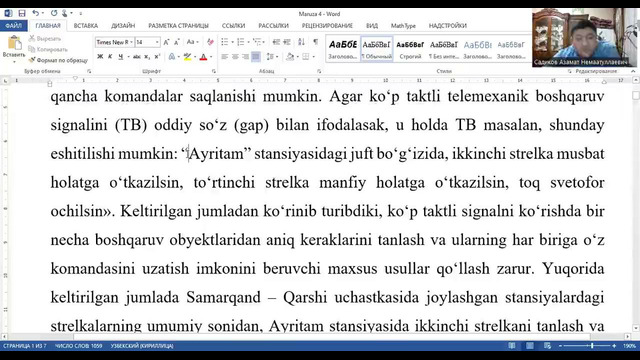Image resolution: width=640 pixels, height=360 pixels.
Task: Click Формат по образцу (Format Painter)
Action: tap(58, 60)
